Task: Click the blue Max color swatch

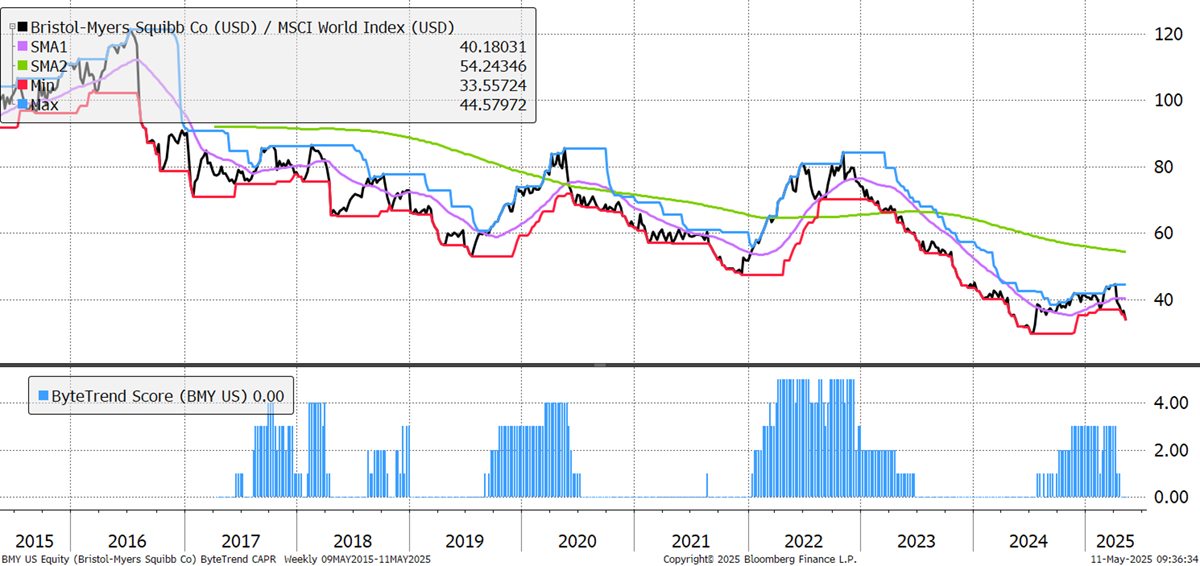Action: (x=23, y=104)
